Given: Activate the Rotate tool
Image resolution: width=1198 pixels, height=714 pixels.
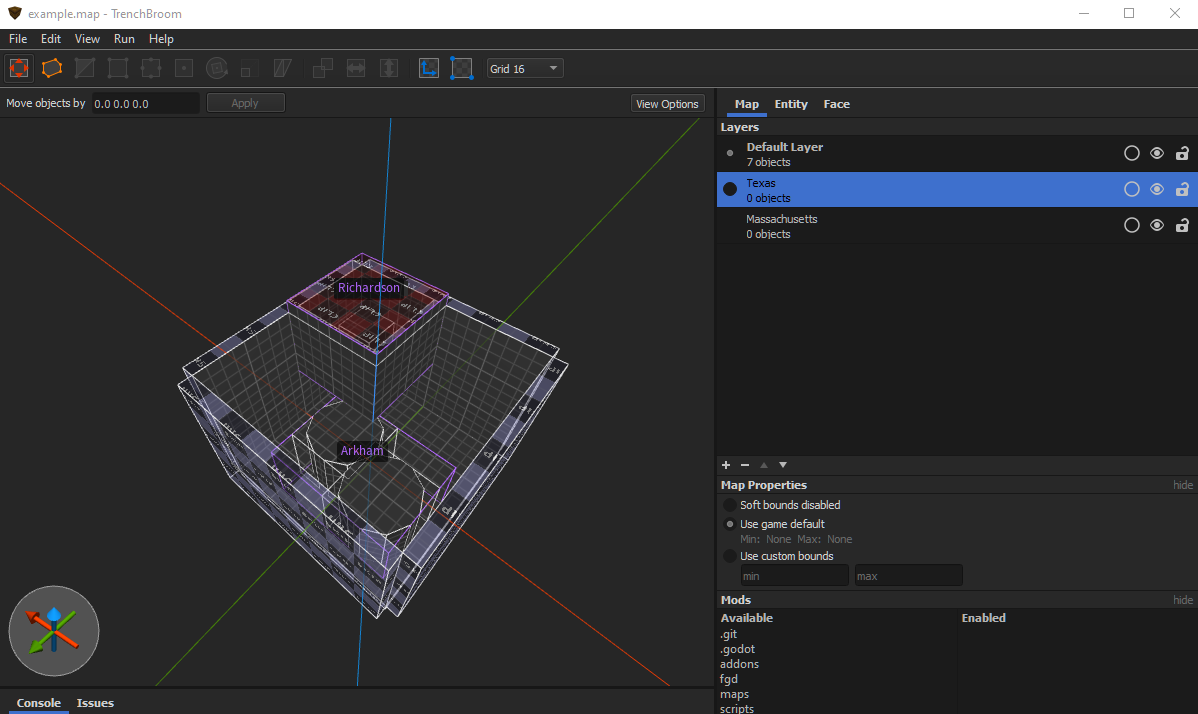Looking at the screenshot, I should pyautogui.click(x=217, y=68).
